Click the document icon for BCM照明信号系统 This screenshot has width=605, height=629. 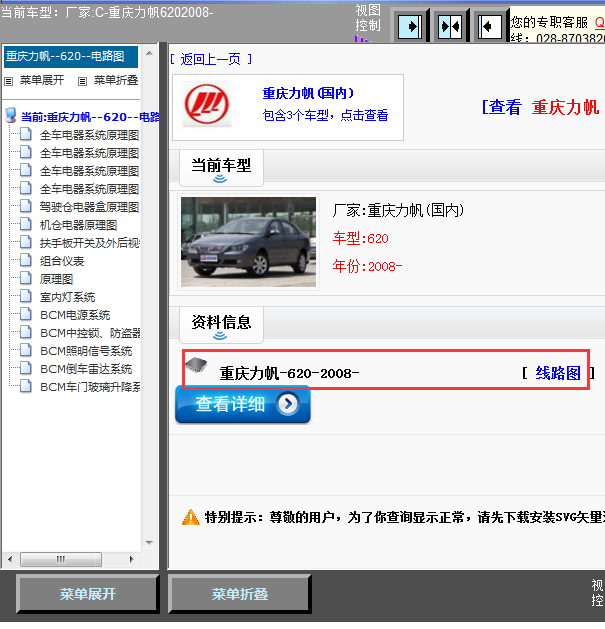(x=26, y=350)
